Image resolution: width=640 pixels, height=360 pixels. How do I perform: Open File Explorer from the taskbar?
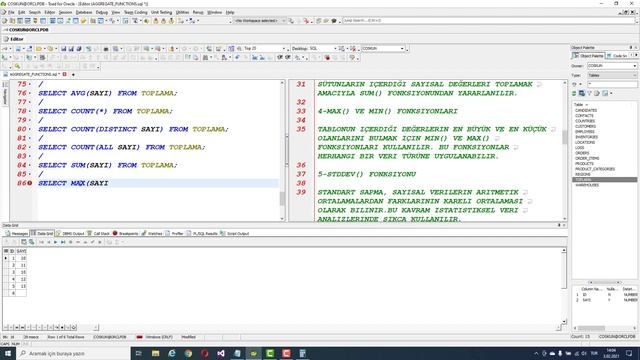(156, 353)
